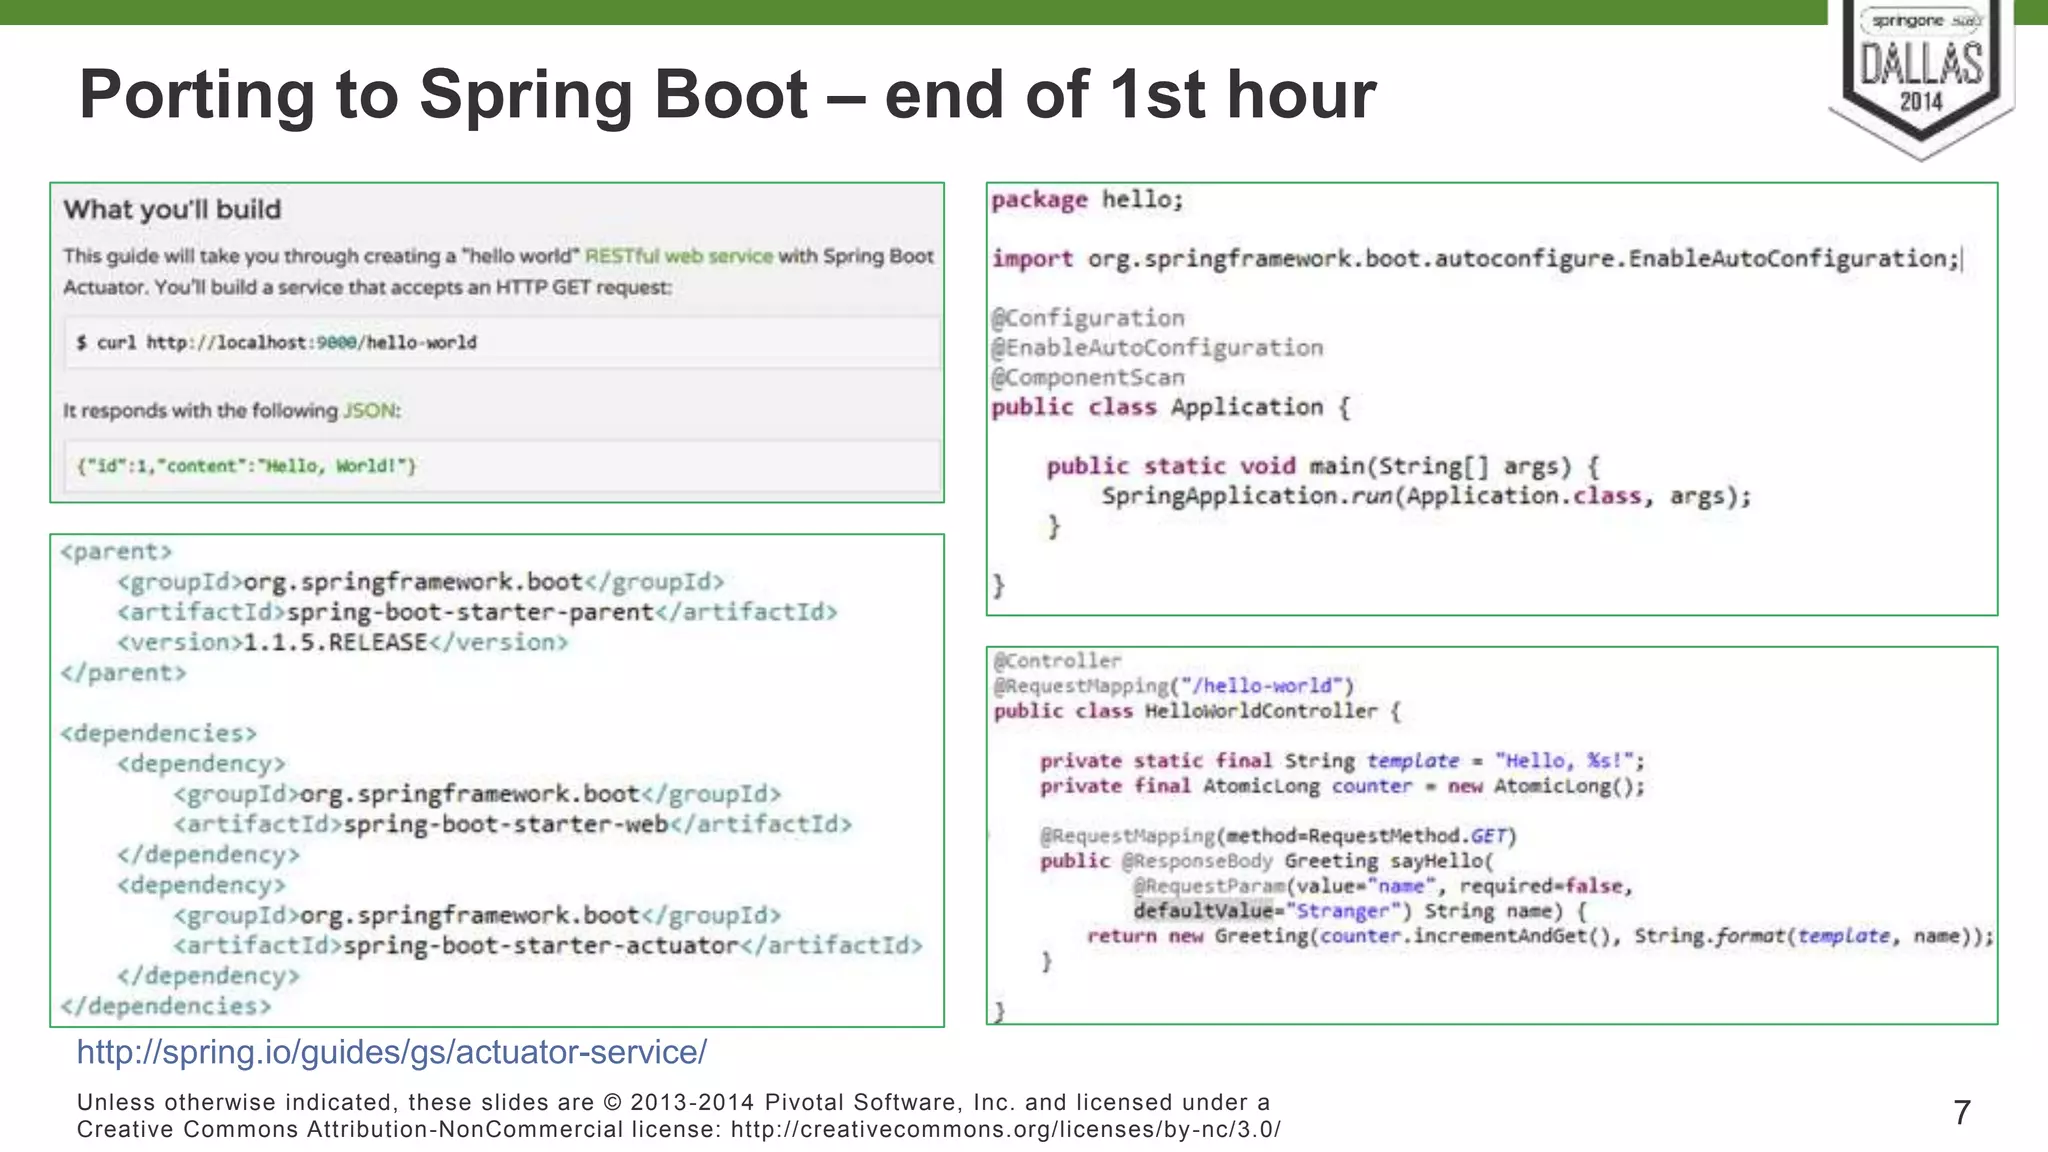
Task: Click the AtomicLong counter declaration
Action: [x=1342, y=786]
